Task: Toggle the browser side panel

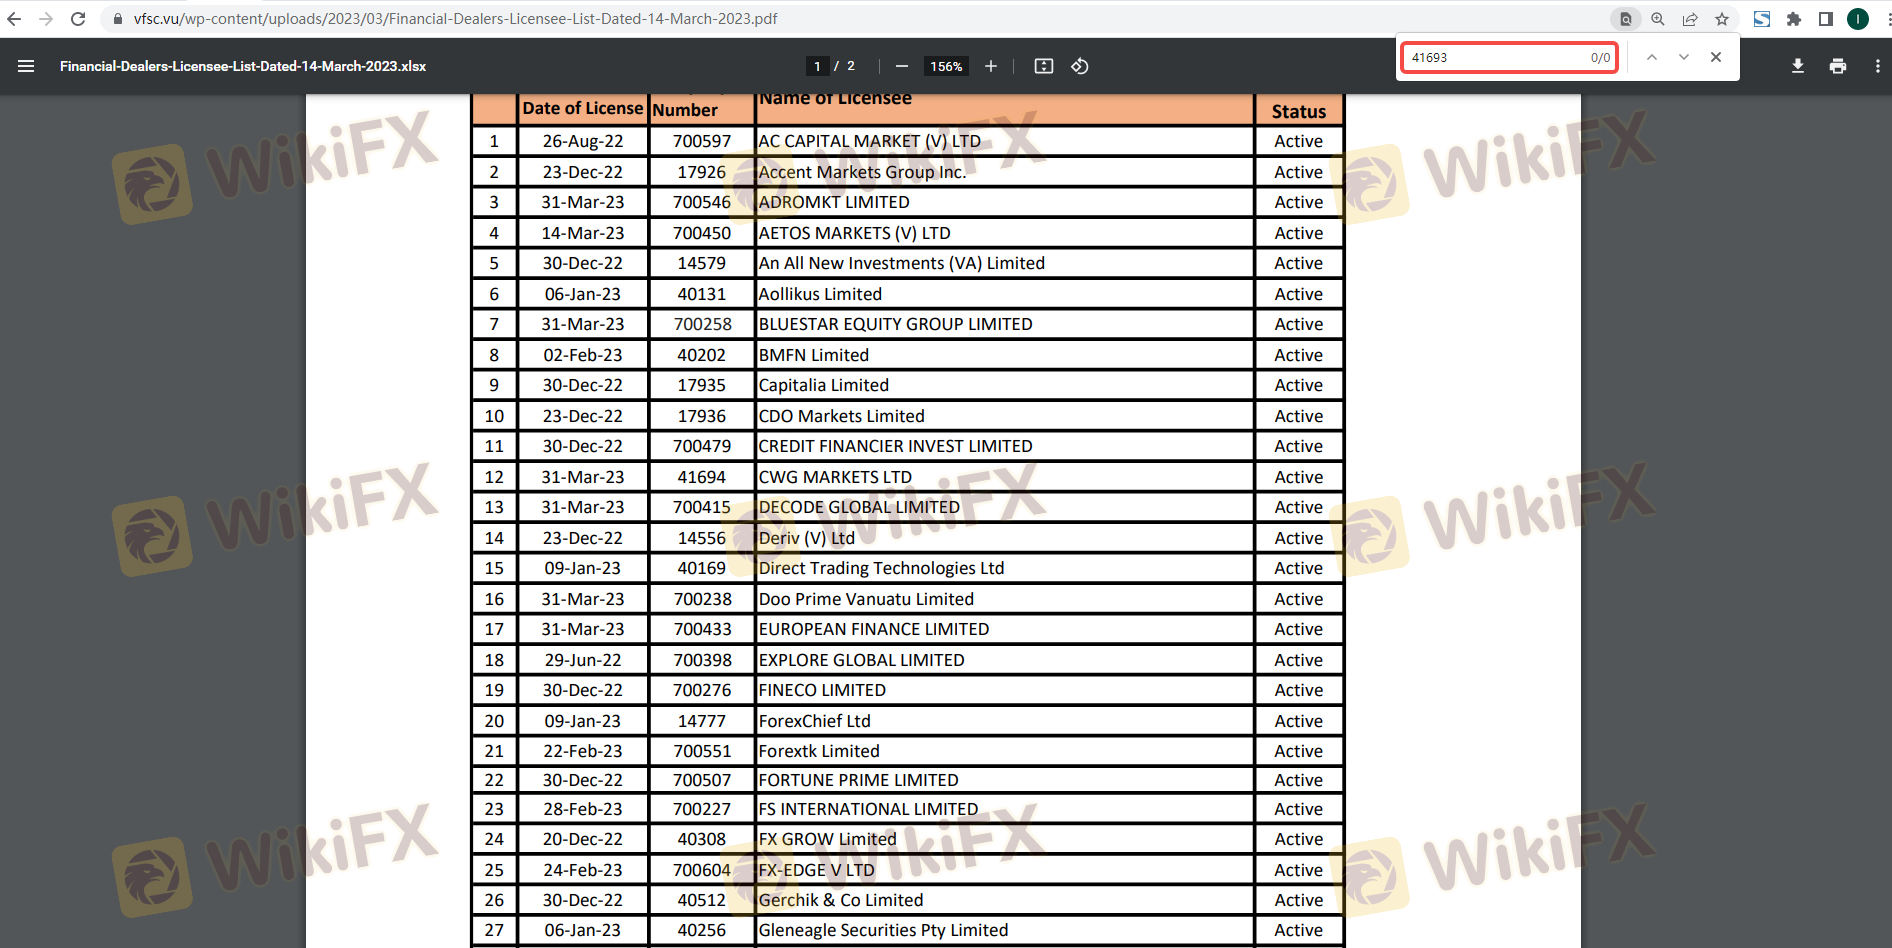Action: [x=1826, y=19]
